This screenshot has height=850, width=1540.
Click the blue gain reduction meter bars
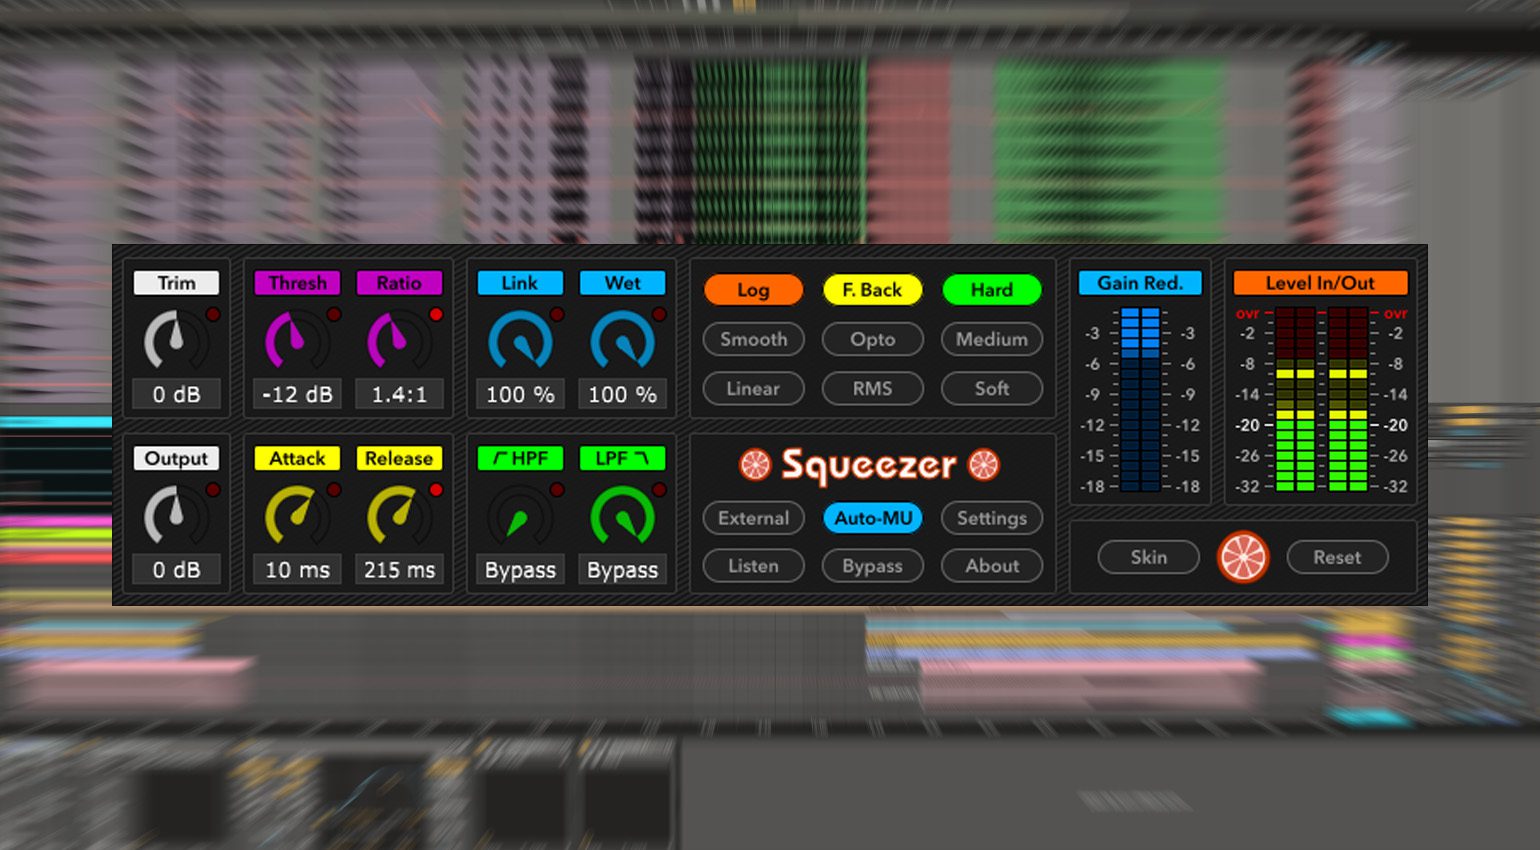pos(1140,400)
